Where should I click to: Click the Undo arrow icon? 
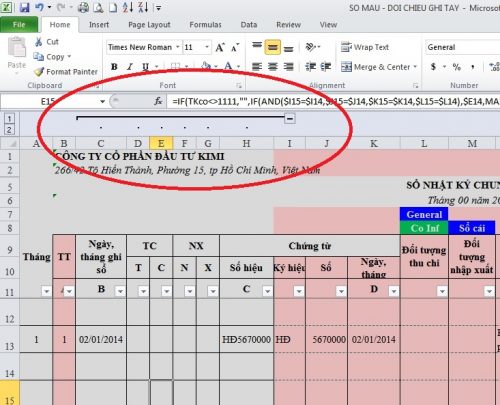pyautogui.click(x=39, y=7)
